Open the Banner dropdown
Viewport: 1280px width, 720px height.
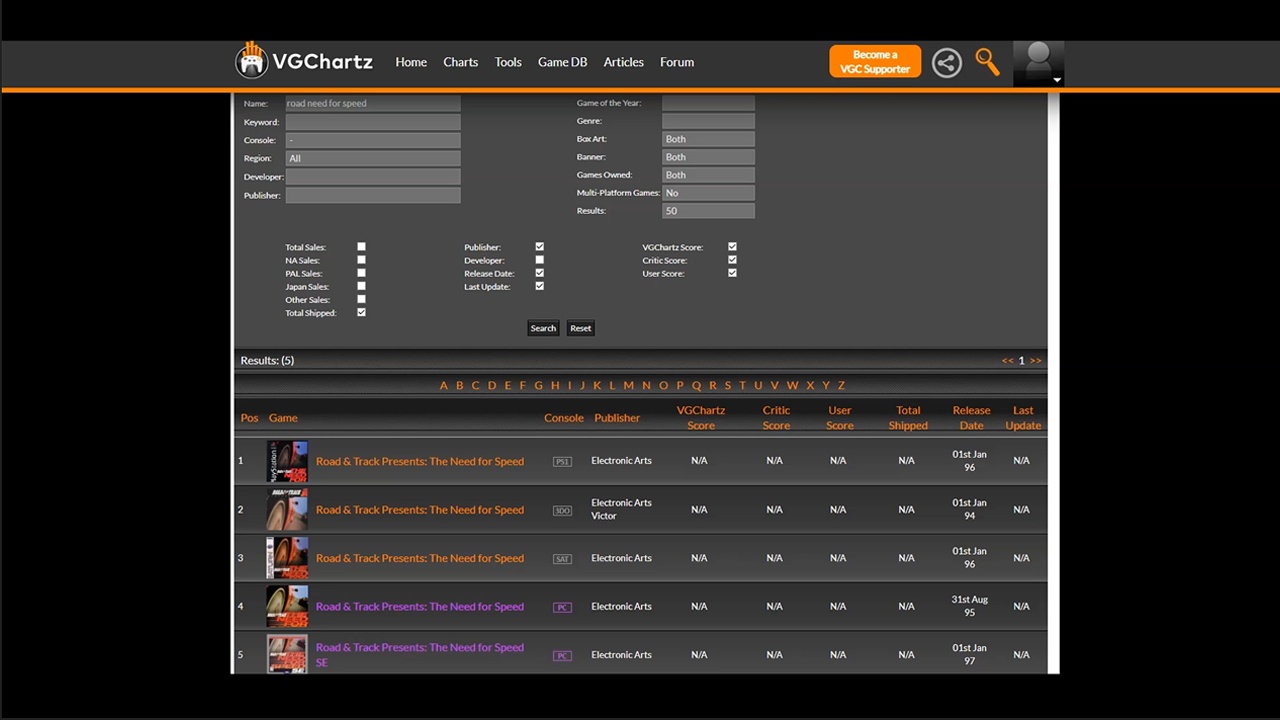(x=708, y=157)
